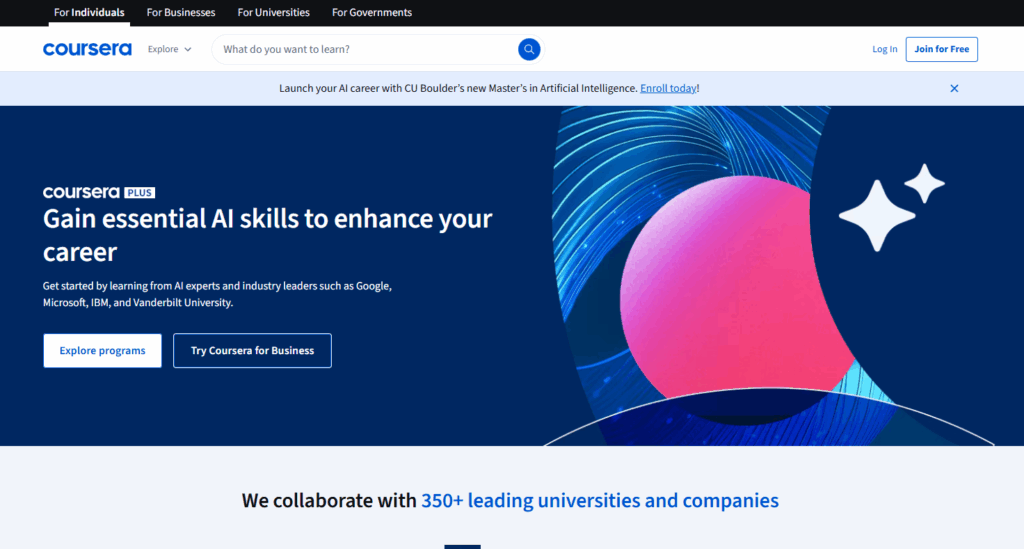The height and width of the screenshot is (549, 1024).
Task: Click the small white sparkle star graphic
Action: pos(925,183)
